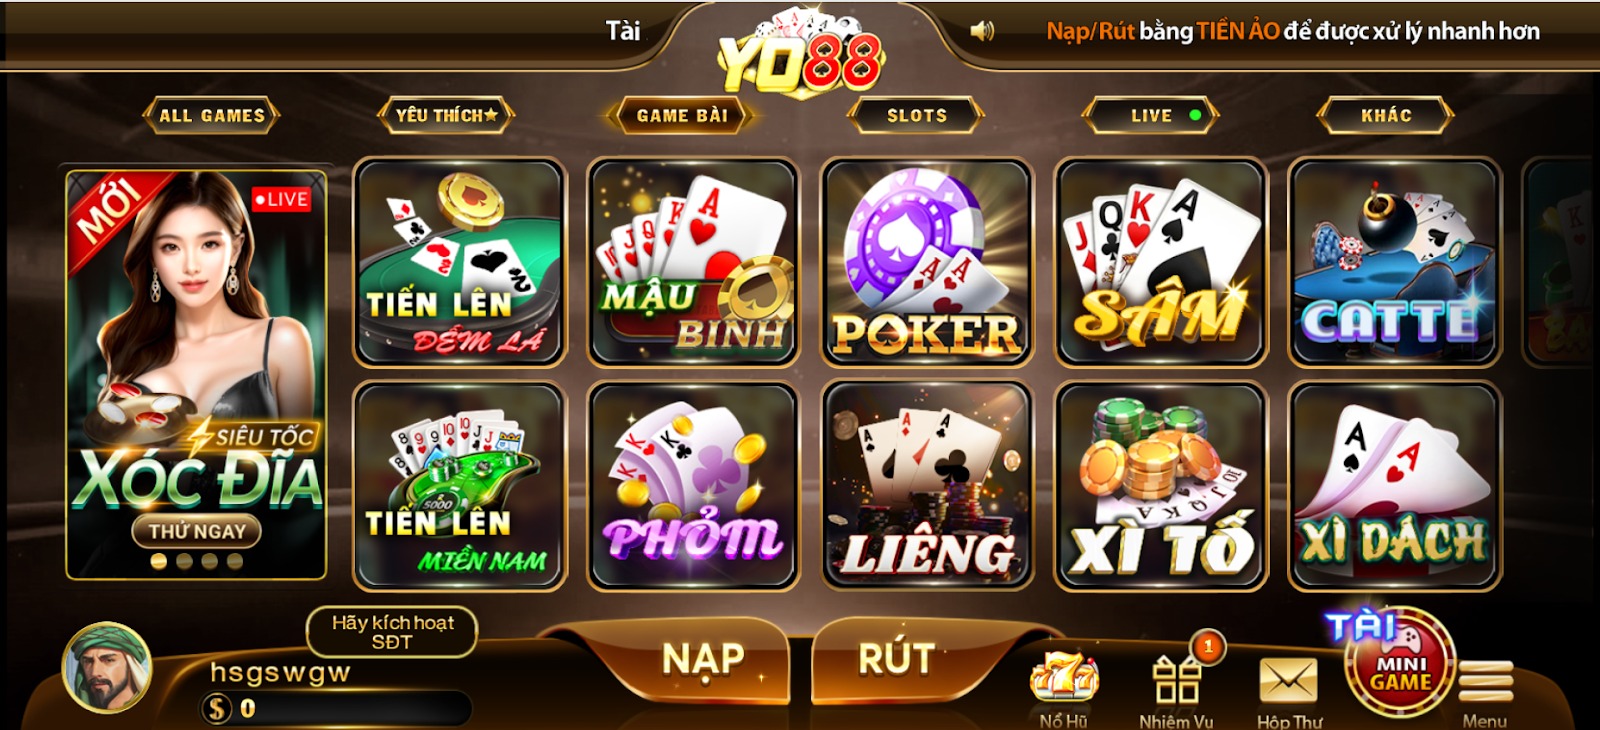
Task: Mute sound with the speaker icon
Action: [982, 31]
